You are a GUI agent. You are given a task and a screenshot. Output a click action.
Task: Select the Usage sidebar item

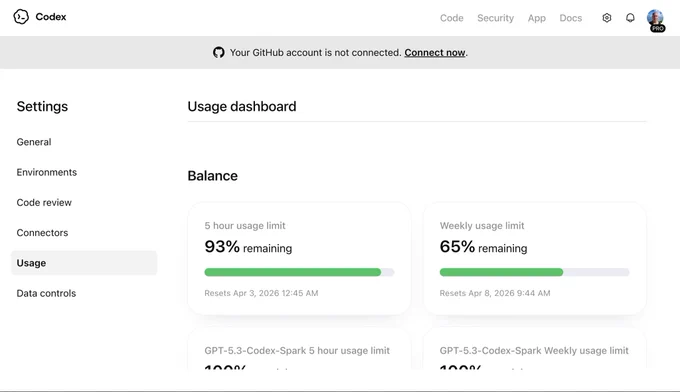point(84,263)
